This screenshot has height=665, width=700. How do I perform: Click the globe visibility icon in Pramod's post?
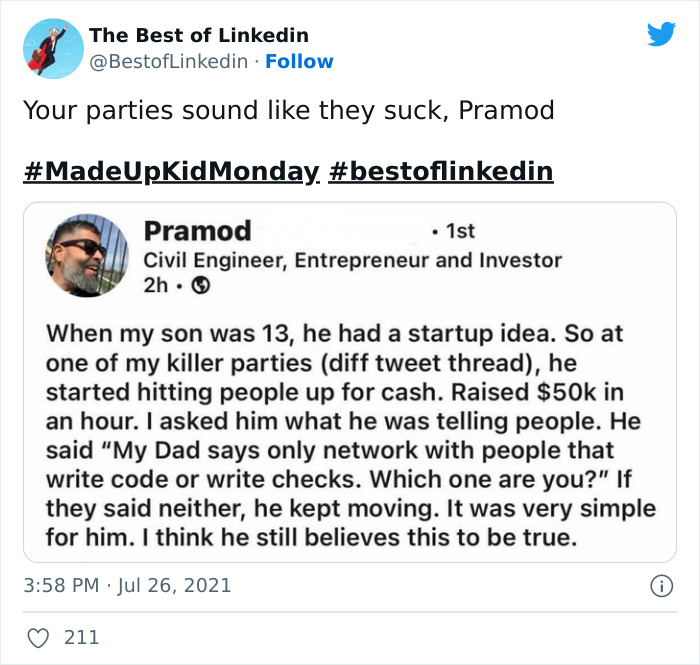(x=198, y=286)
